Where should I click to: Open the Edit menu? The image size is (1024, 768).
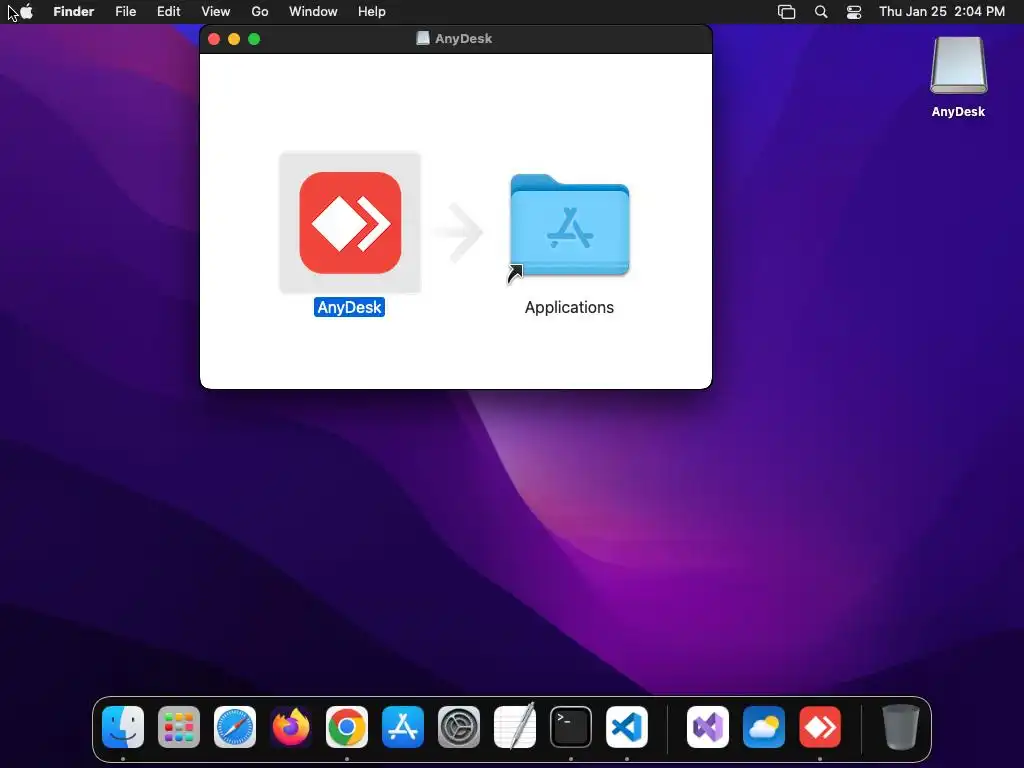click(x=168, y=12)
